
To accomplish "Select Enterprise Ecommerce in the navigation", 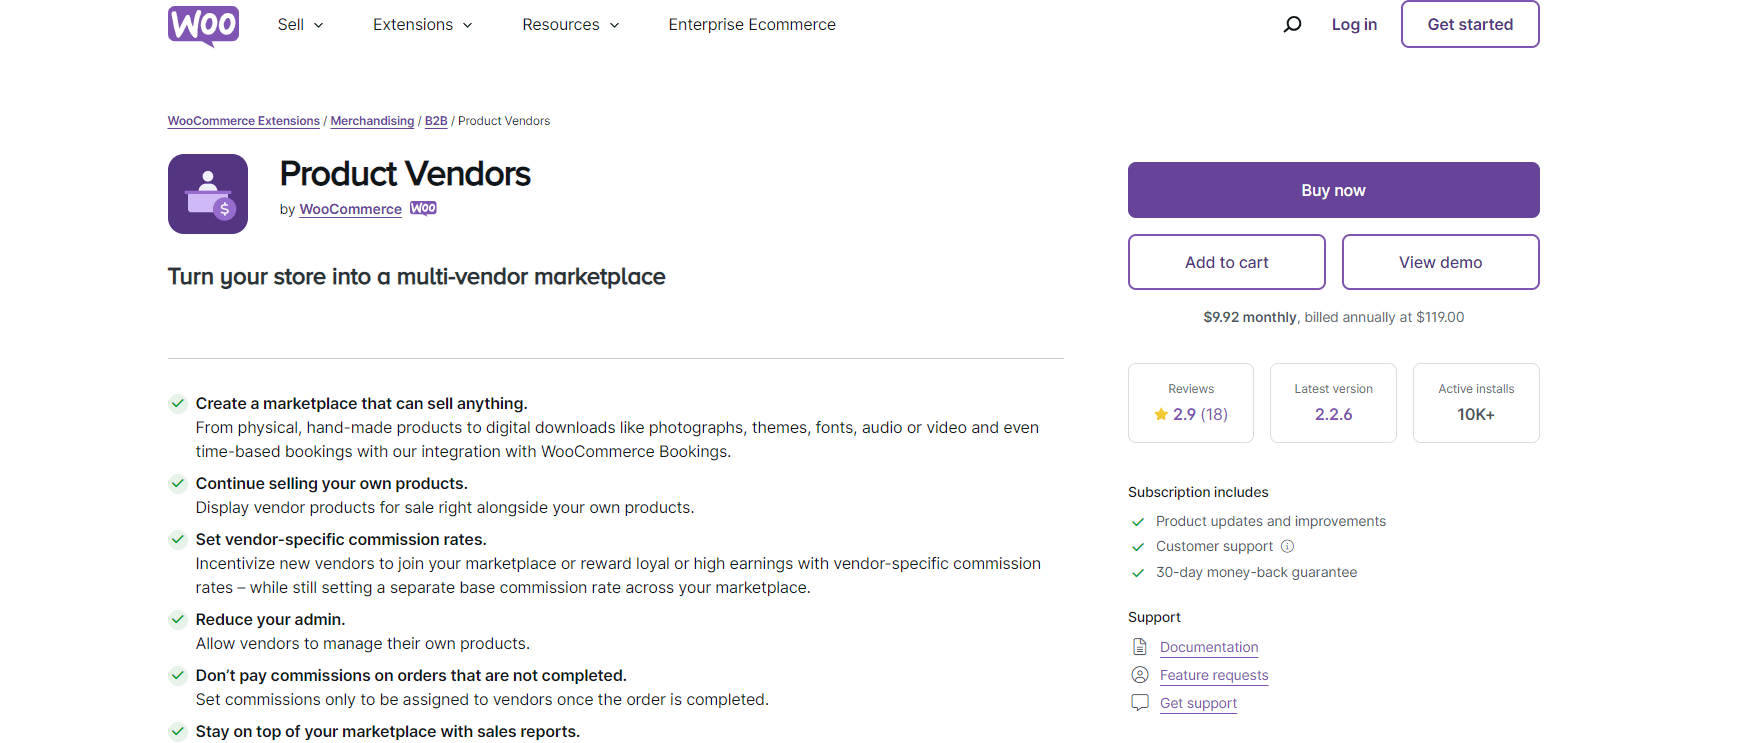I will [751, 24].
